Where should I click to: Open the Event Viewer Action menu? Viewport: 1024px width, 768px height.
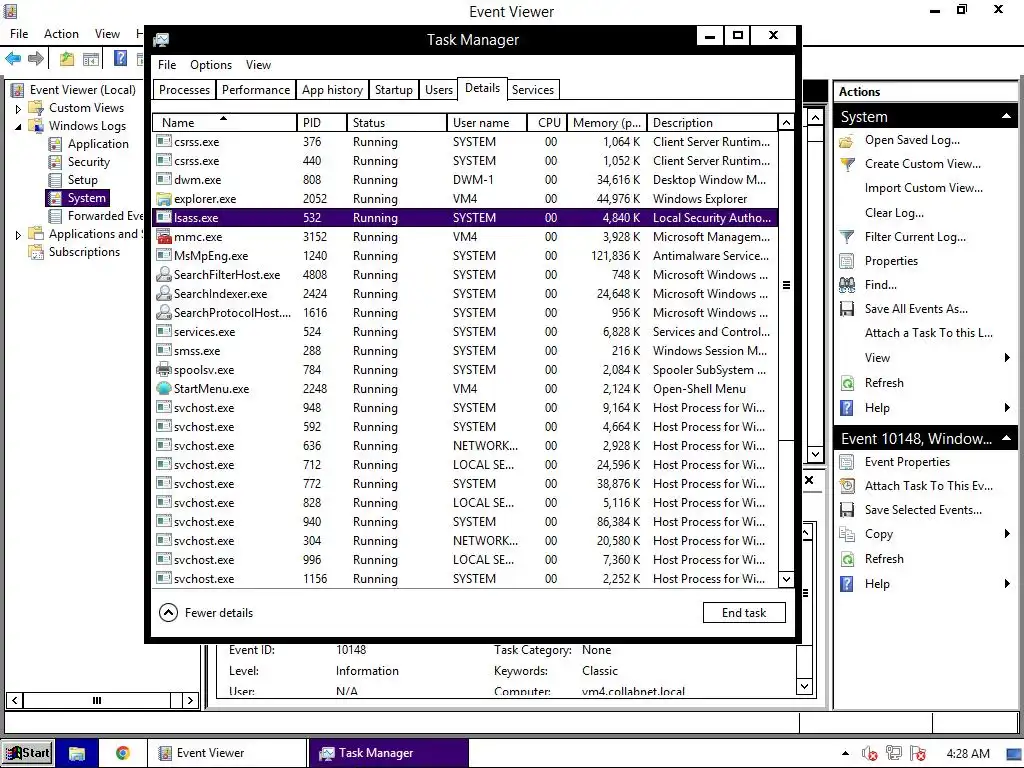point(61,34)
